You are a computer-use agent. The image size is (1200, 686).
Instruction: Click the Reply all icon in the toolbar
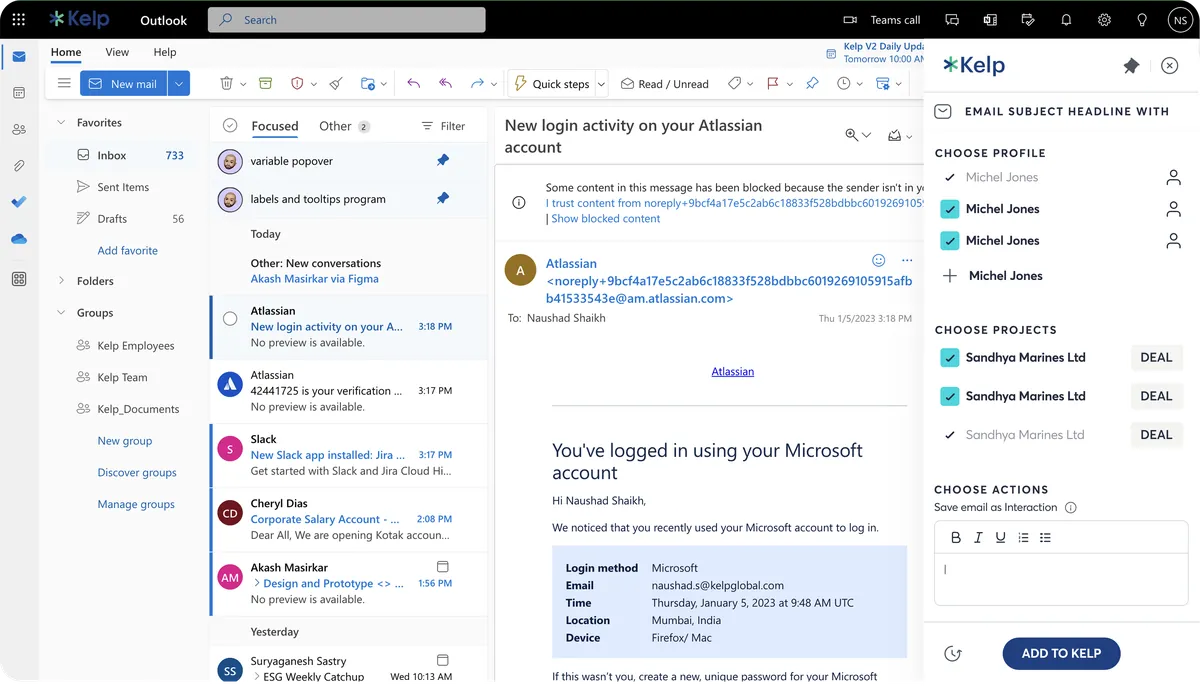coord(445,84)
